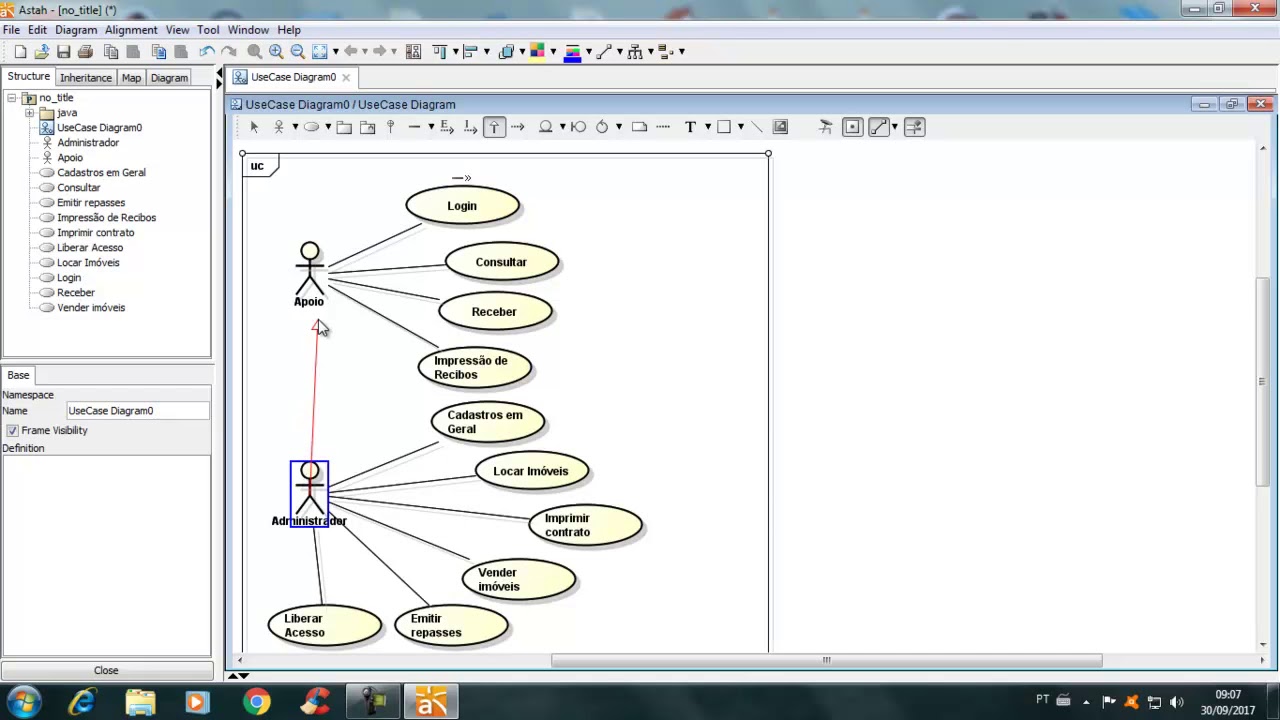Screen dimensions: 1280x720
Task: Open the Diagram menu
Action: 76,30
